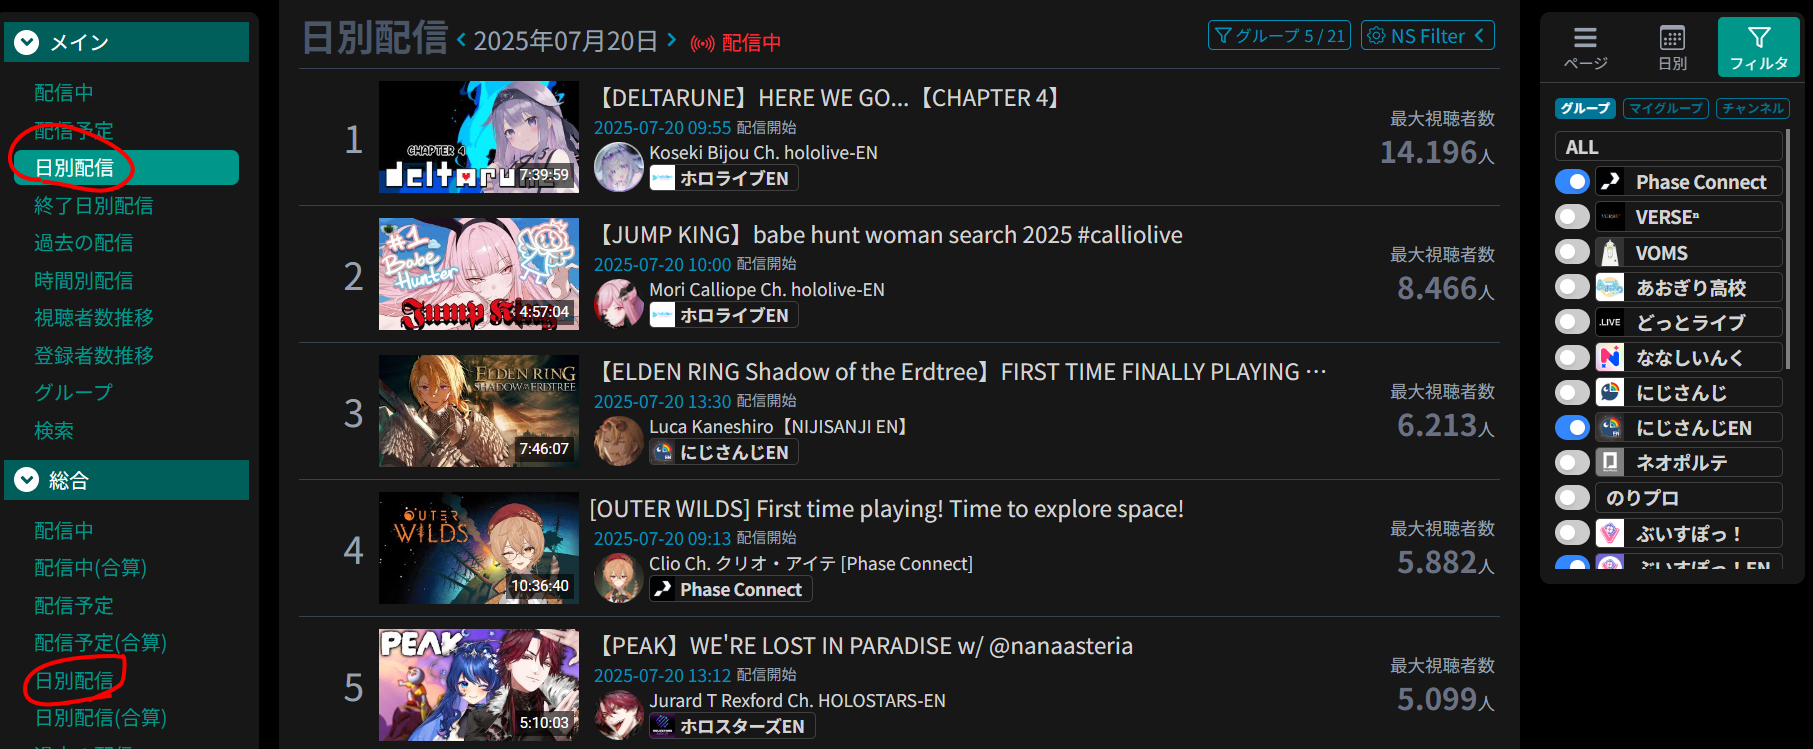Go to the next date arrow

pyautogui.click(x=671, y=40)
